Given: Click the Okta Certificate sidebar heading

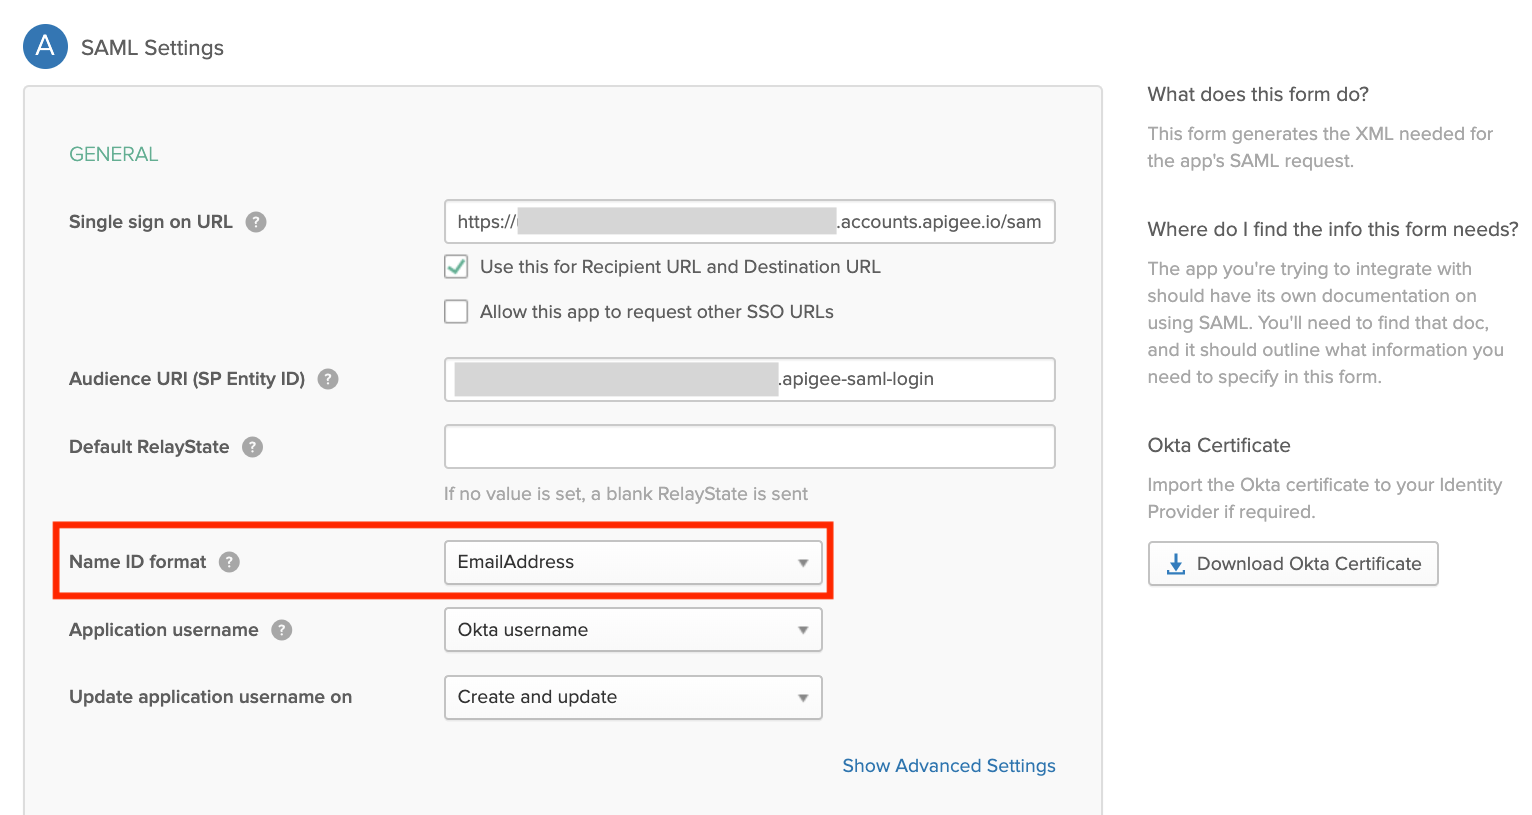Looking at the screenshot, I should pyautogui.click(x=1218, y=445).
